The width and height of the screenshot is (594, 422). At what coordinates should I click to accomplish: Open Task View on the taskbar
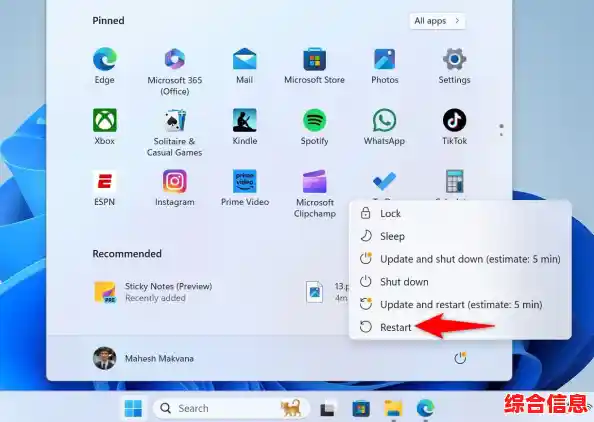327,409
